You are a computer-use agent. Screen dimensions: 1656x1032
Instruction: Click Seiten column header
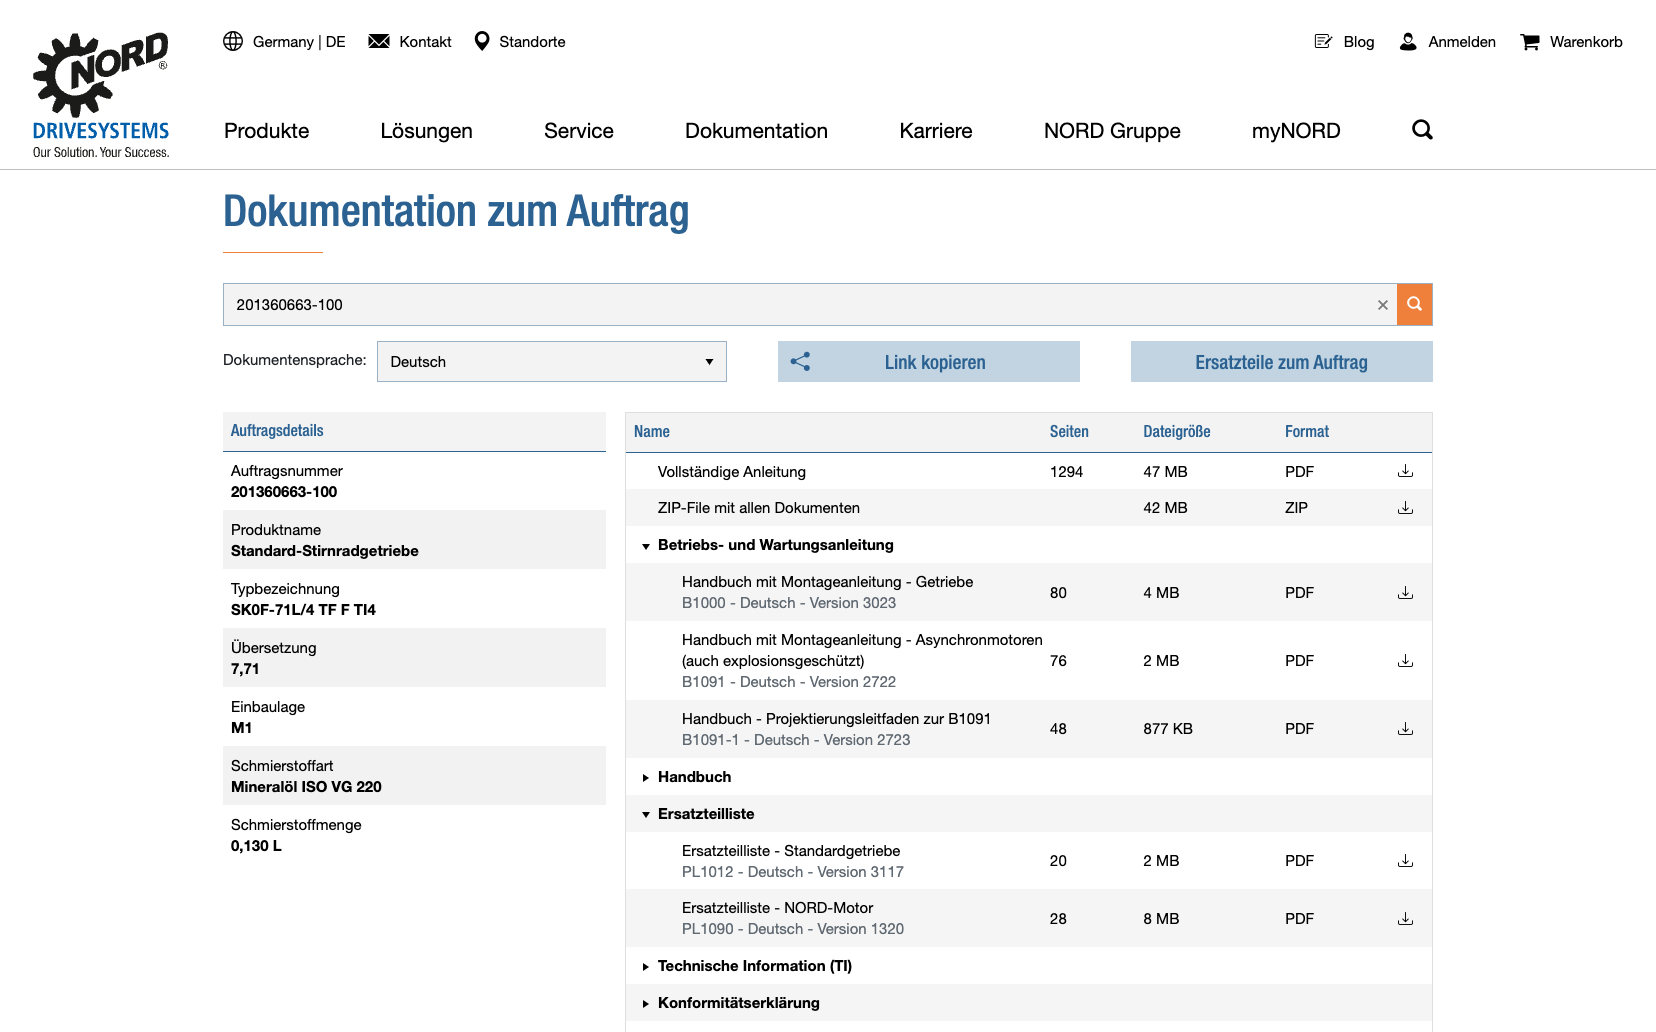(1069, 432)
